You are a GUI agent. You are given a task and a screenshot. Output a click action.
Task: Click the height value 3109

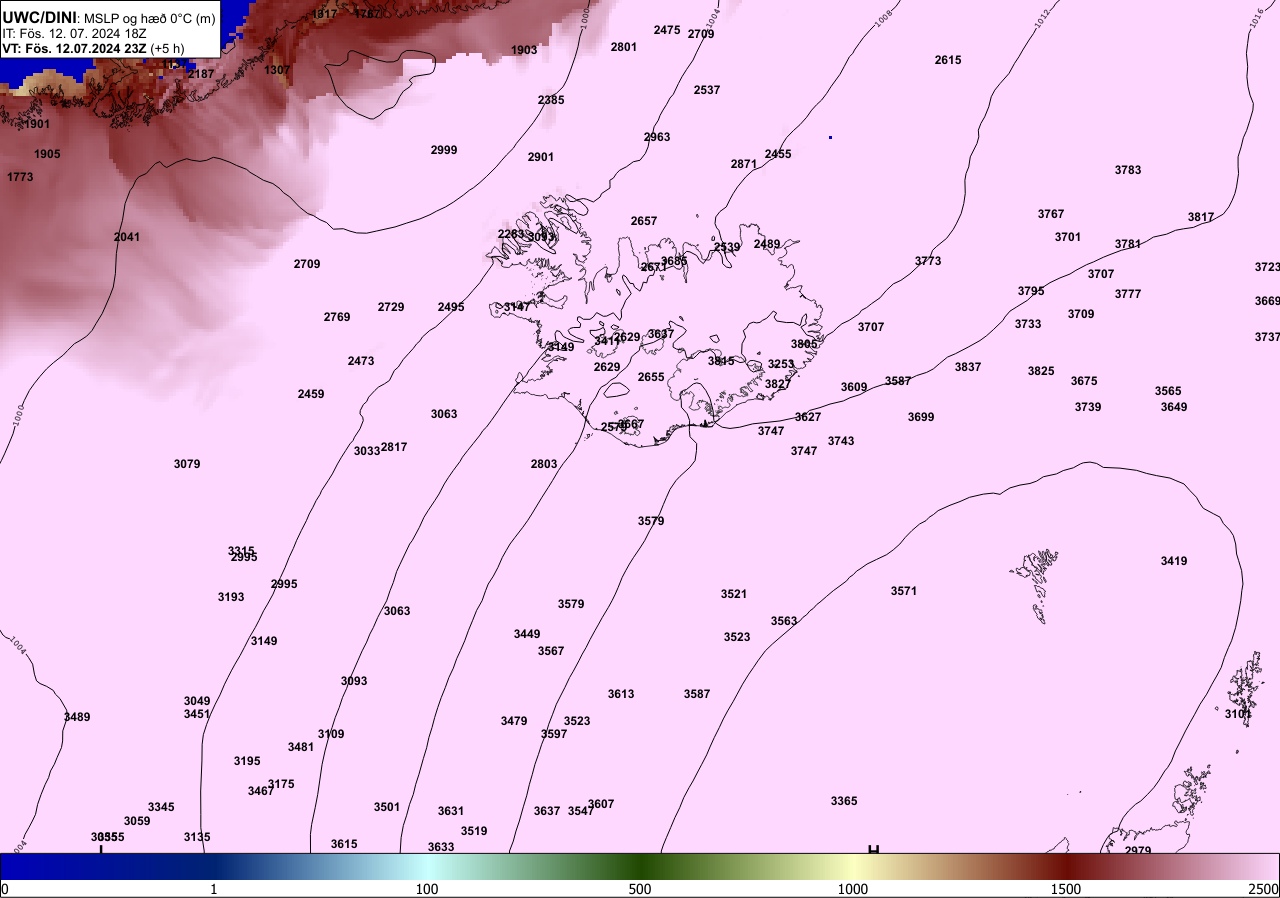[x=331, y=734]
